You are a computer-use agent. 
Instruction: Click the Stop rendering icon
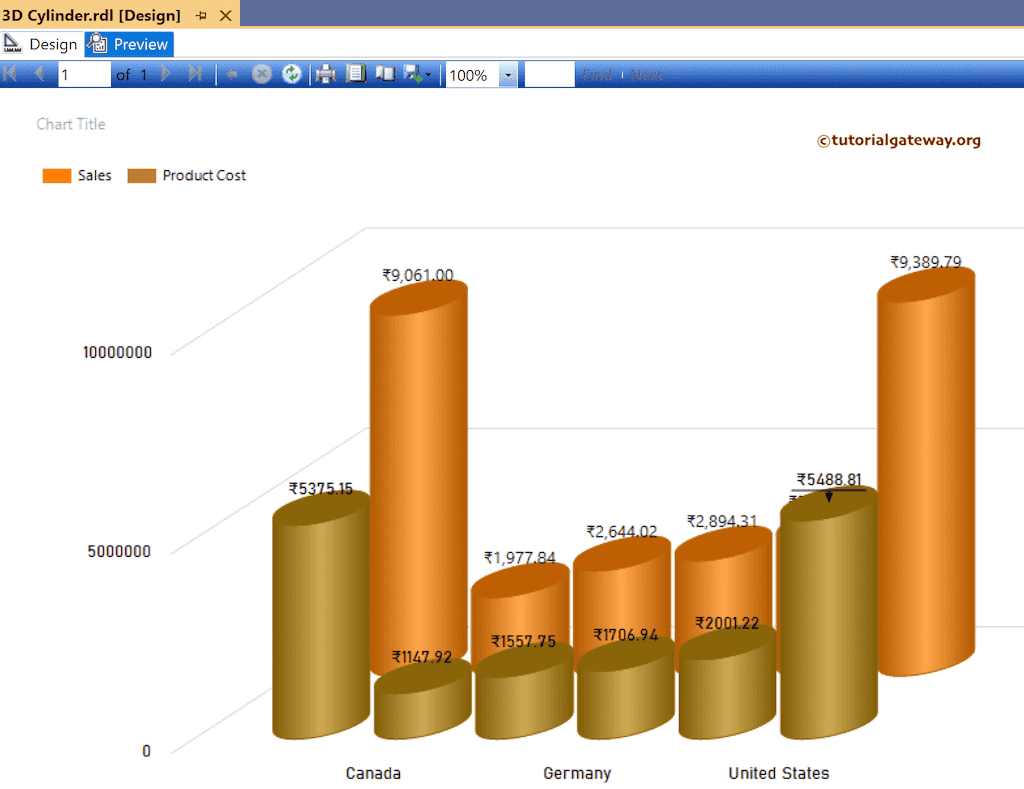262,74
